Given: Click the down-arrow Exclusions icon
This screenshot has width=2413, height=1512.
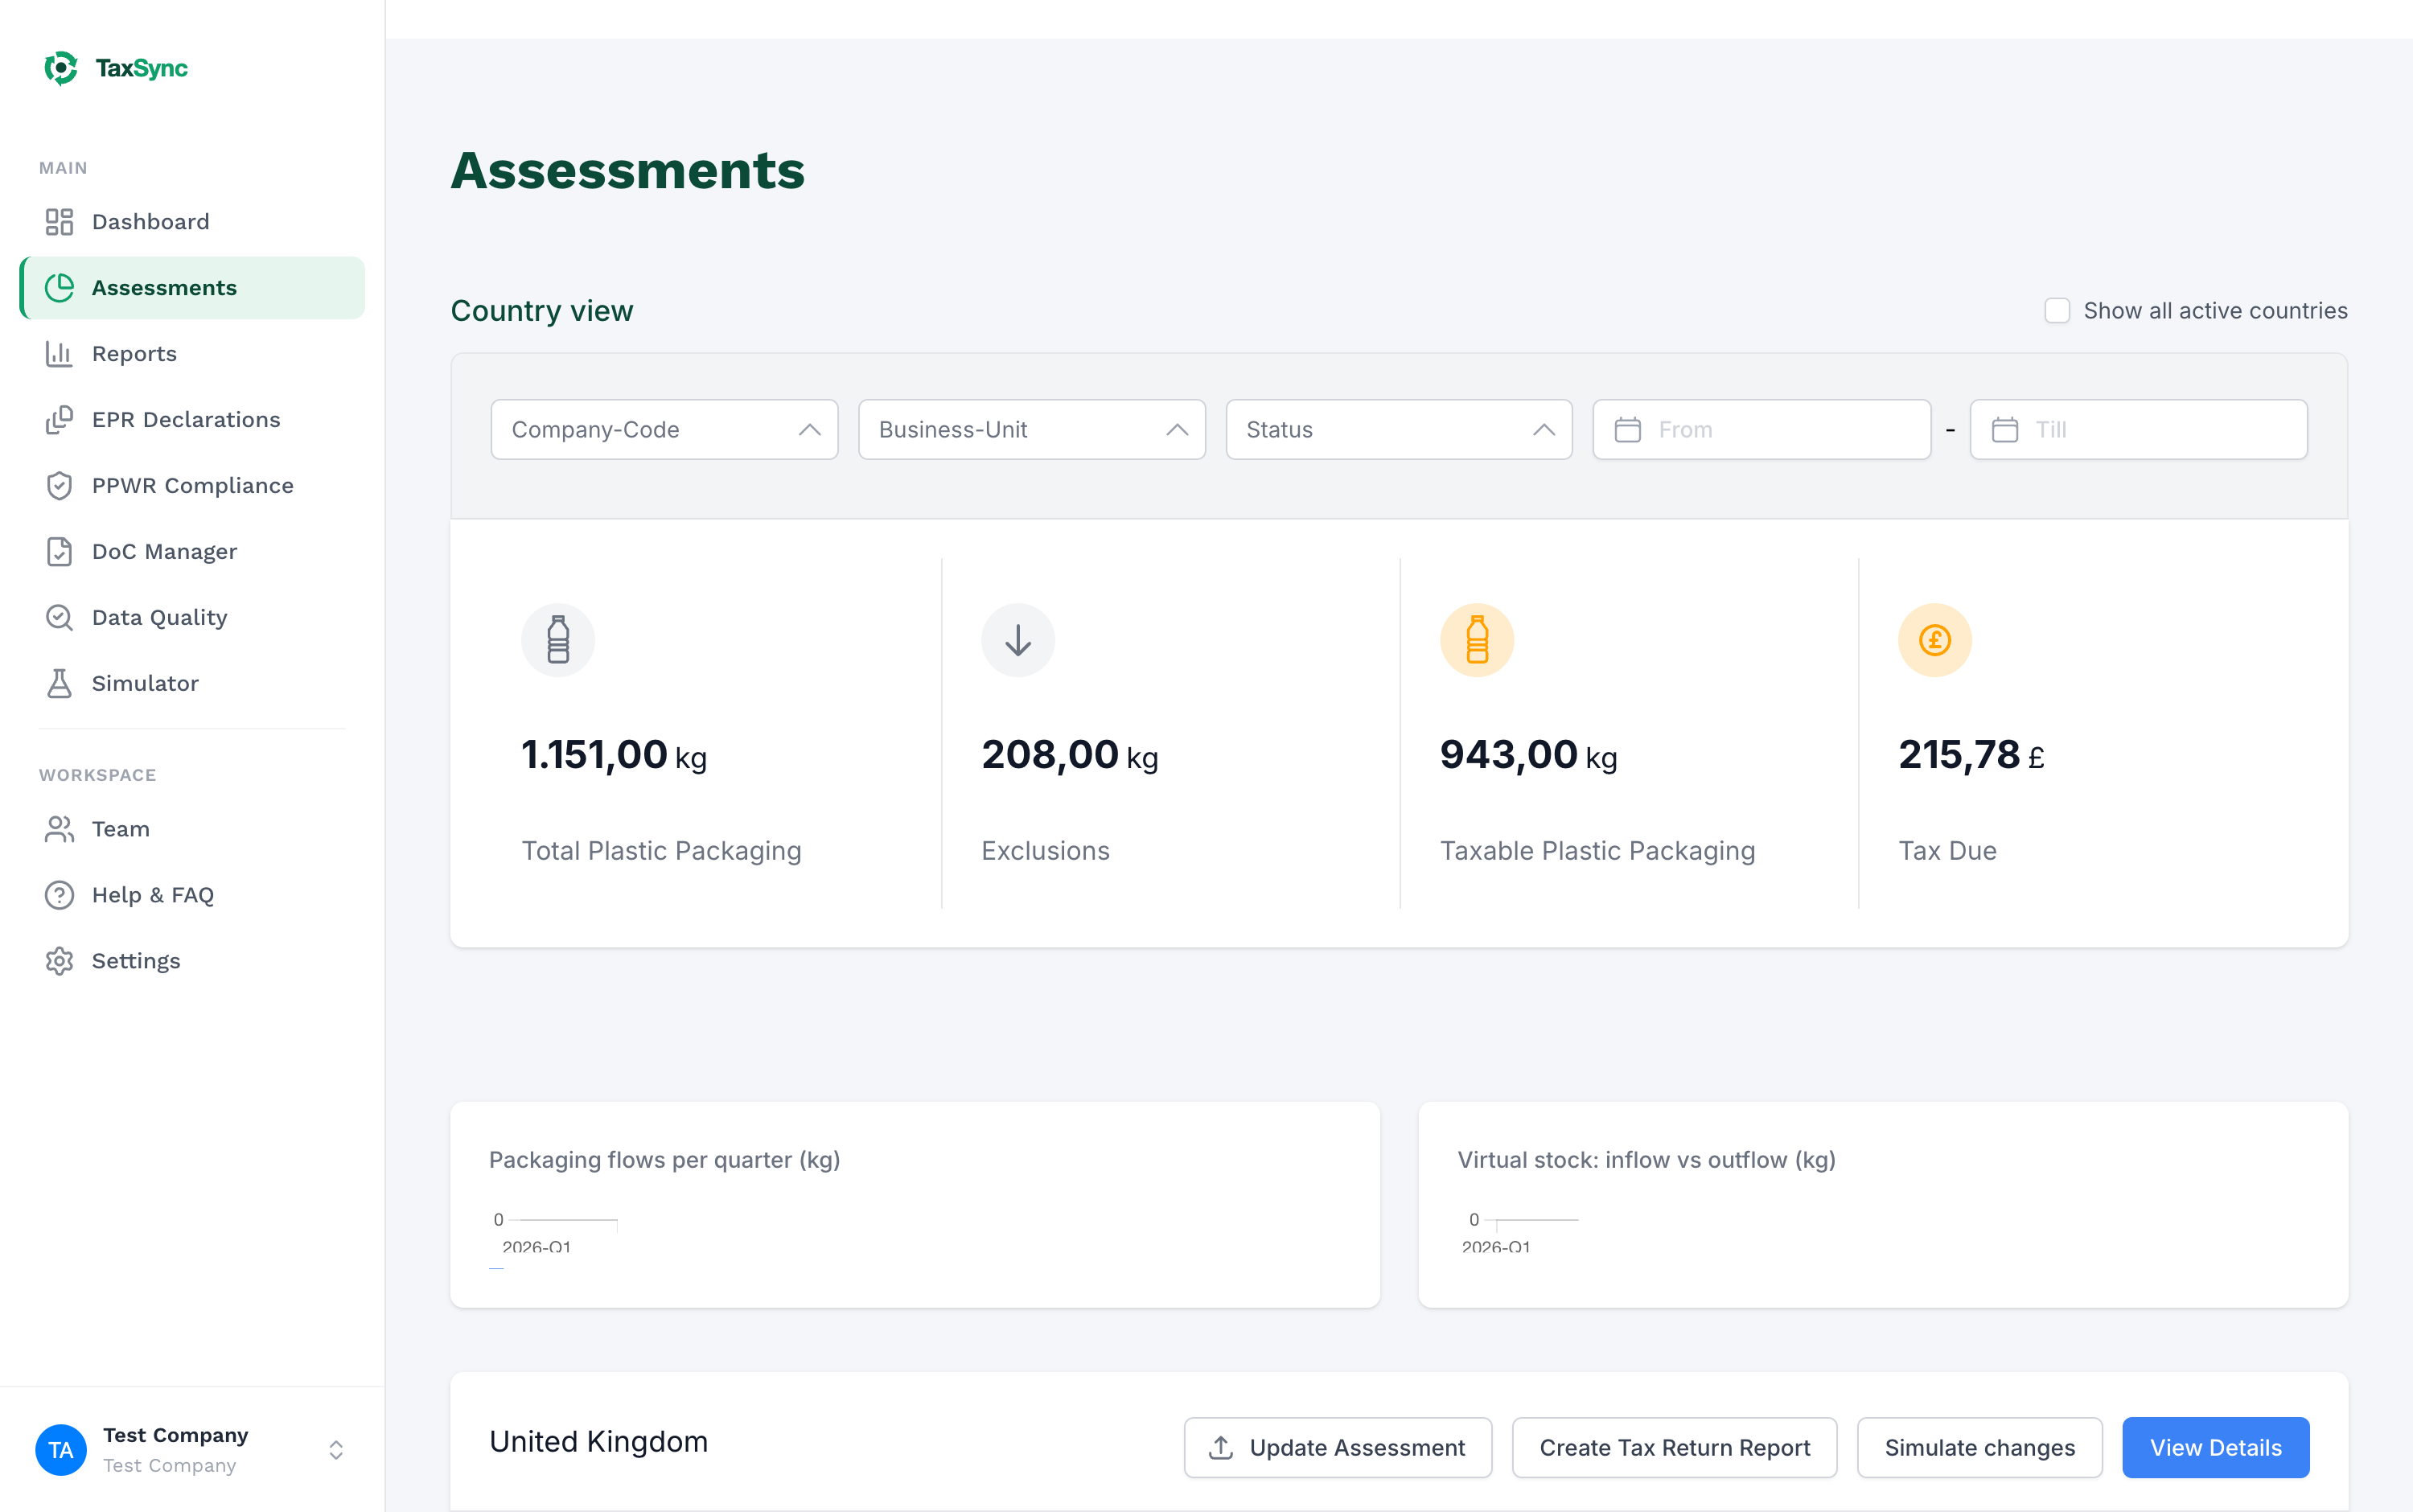Looking at the screenshot, I should (x=1018, y=640).
